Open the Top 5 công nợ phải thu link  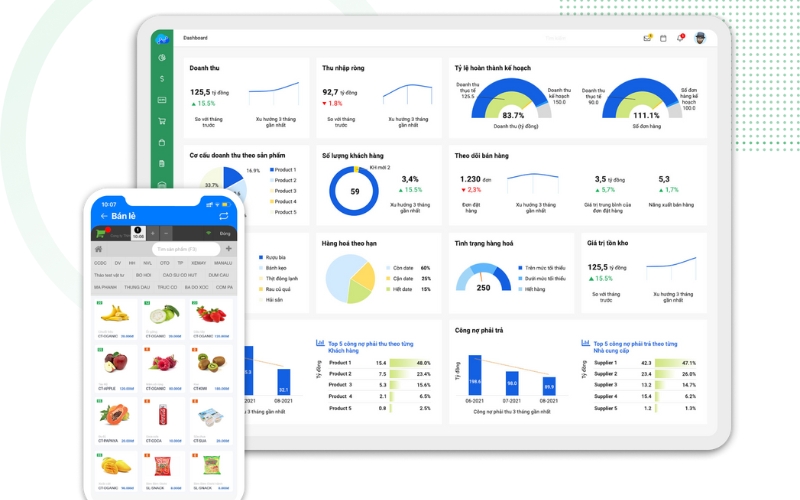pyautogui.click(x=371, y=347)
